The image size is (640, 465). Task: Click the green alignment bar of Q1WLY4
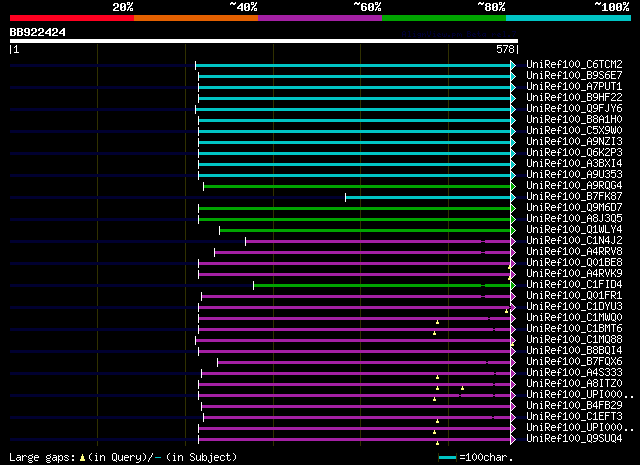(365, 231)
